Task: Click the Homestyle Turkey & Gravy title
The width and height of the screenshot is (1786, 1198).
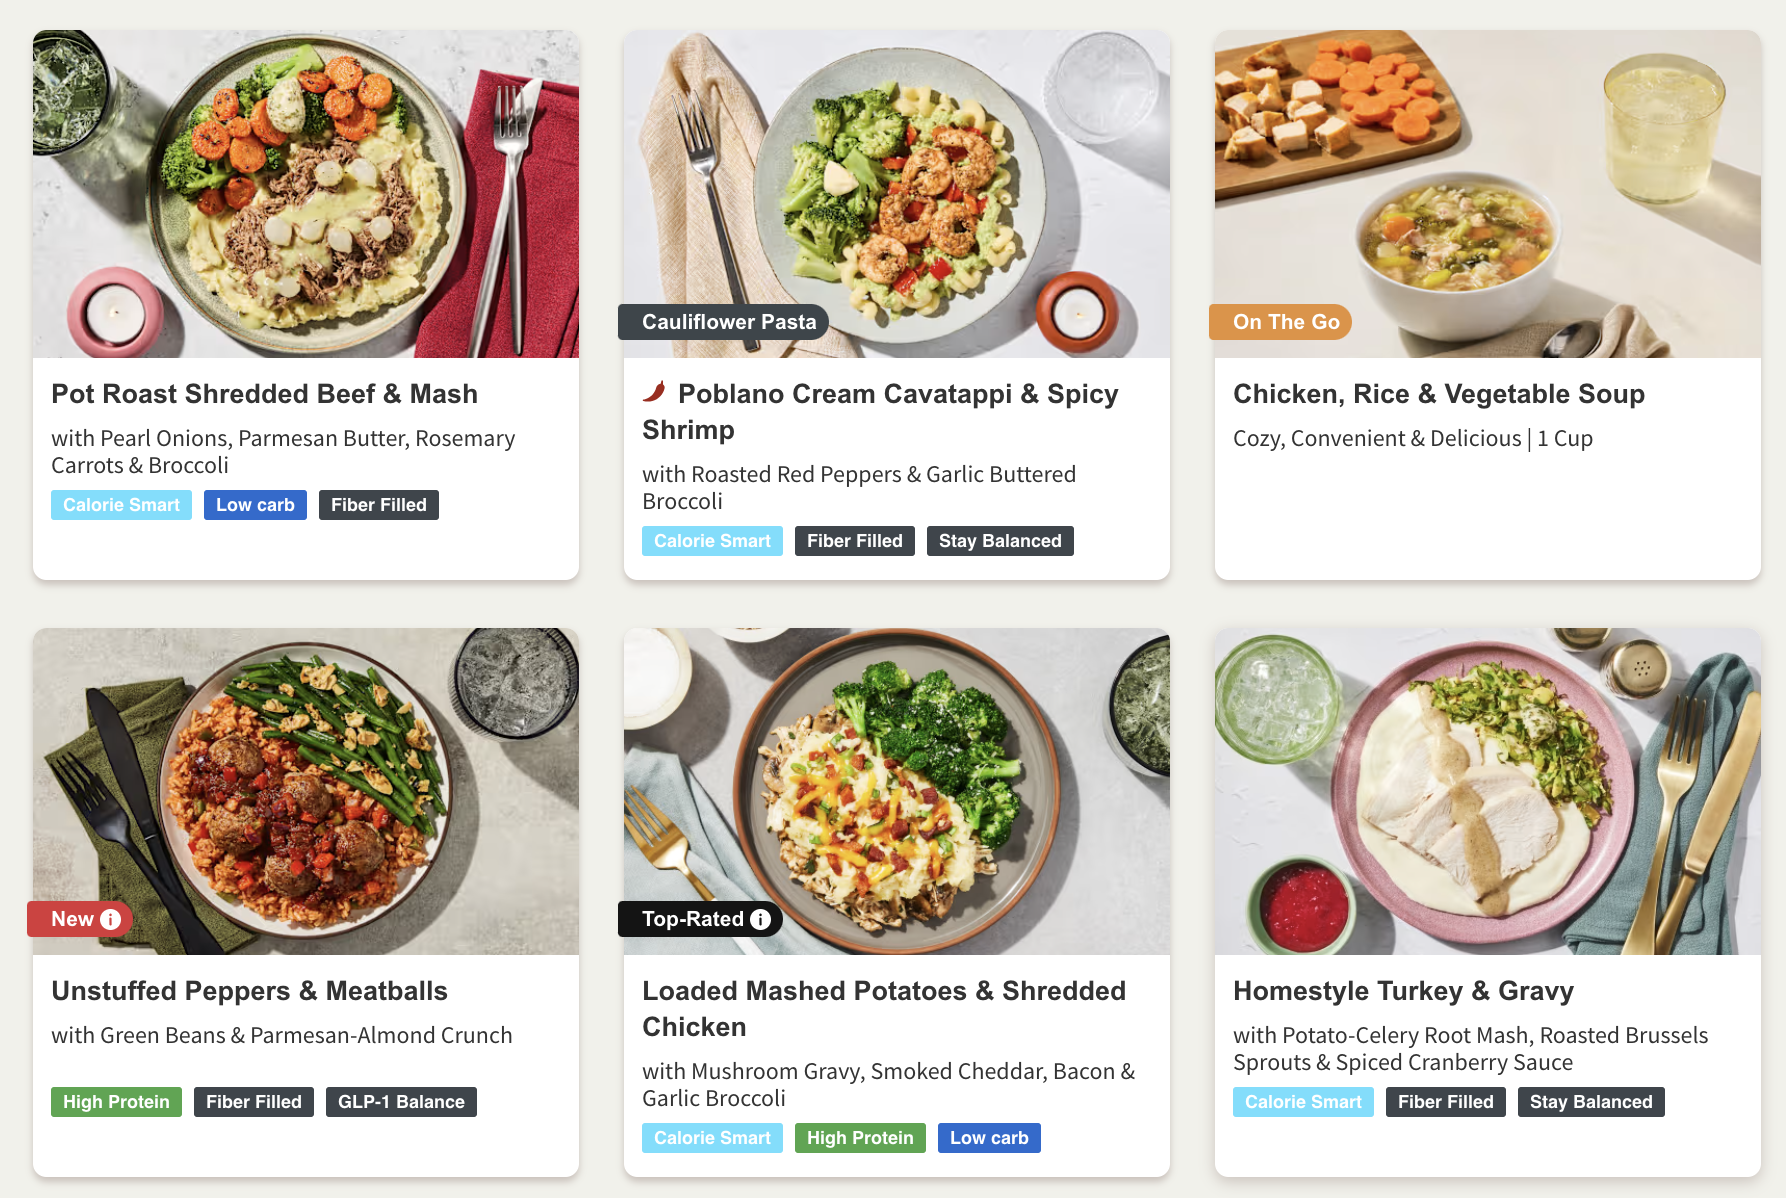Action: pos(1403,991)
